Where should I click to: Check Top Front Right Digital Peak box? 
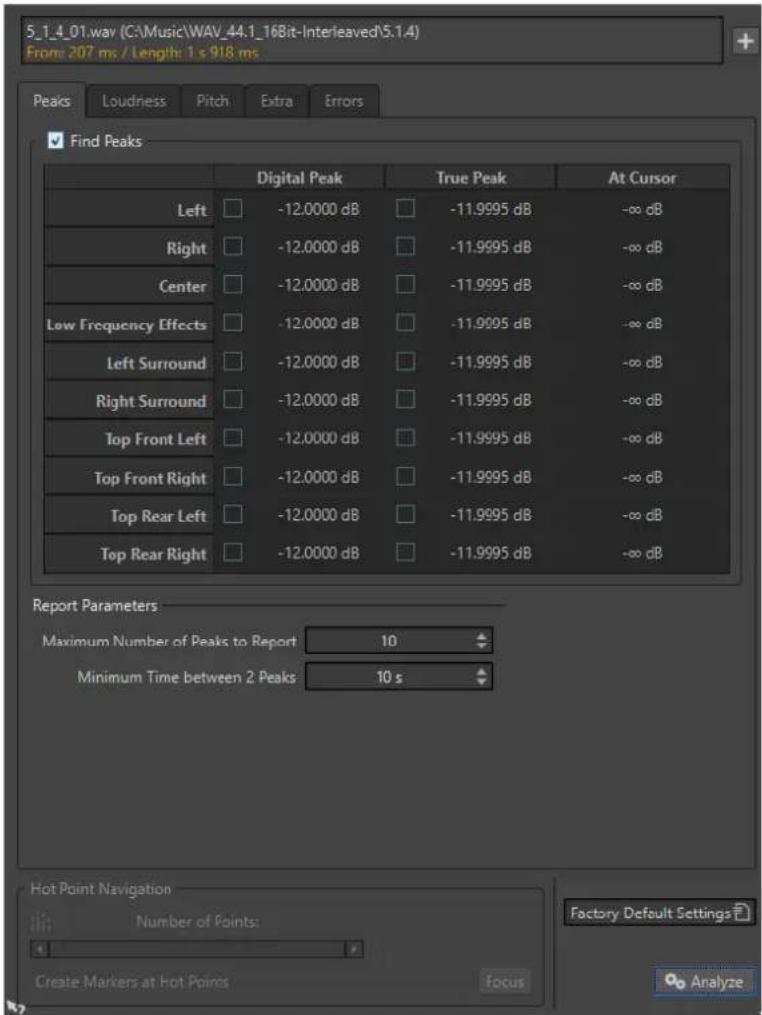click(233, 476)
